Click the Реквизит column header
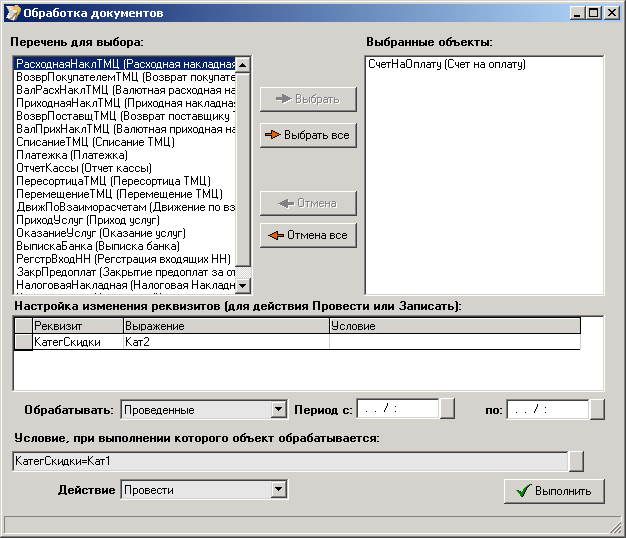626x538 pixels. [78, 326]
